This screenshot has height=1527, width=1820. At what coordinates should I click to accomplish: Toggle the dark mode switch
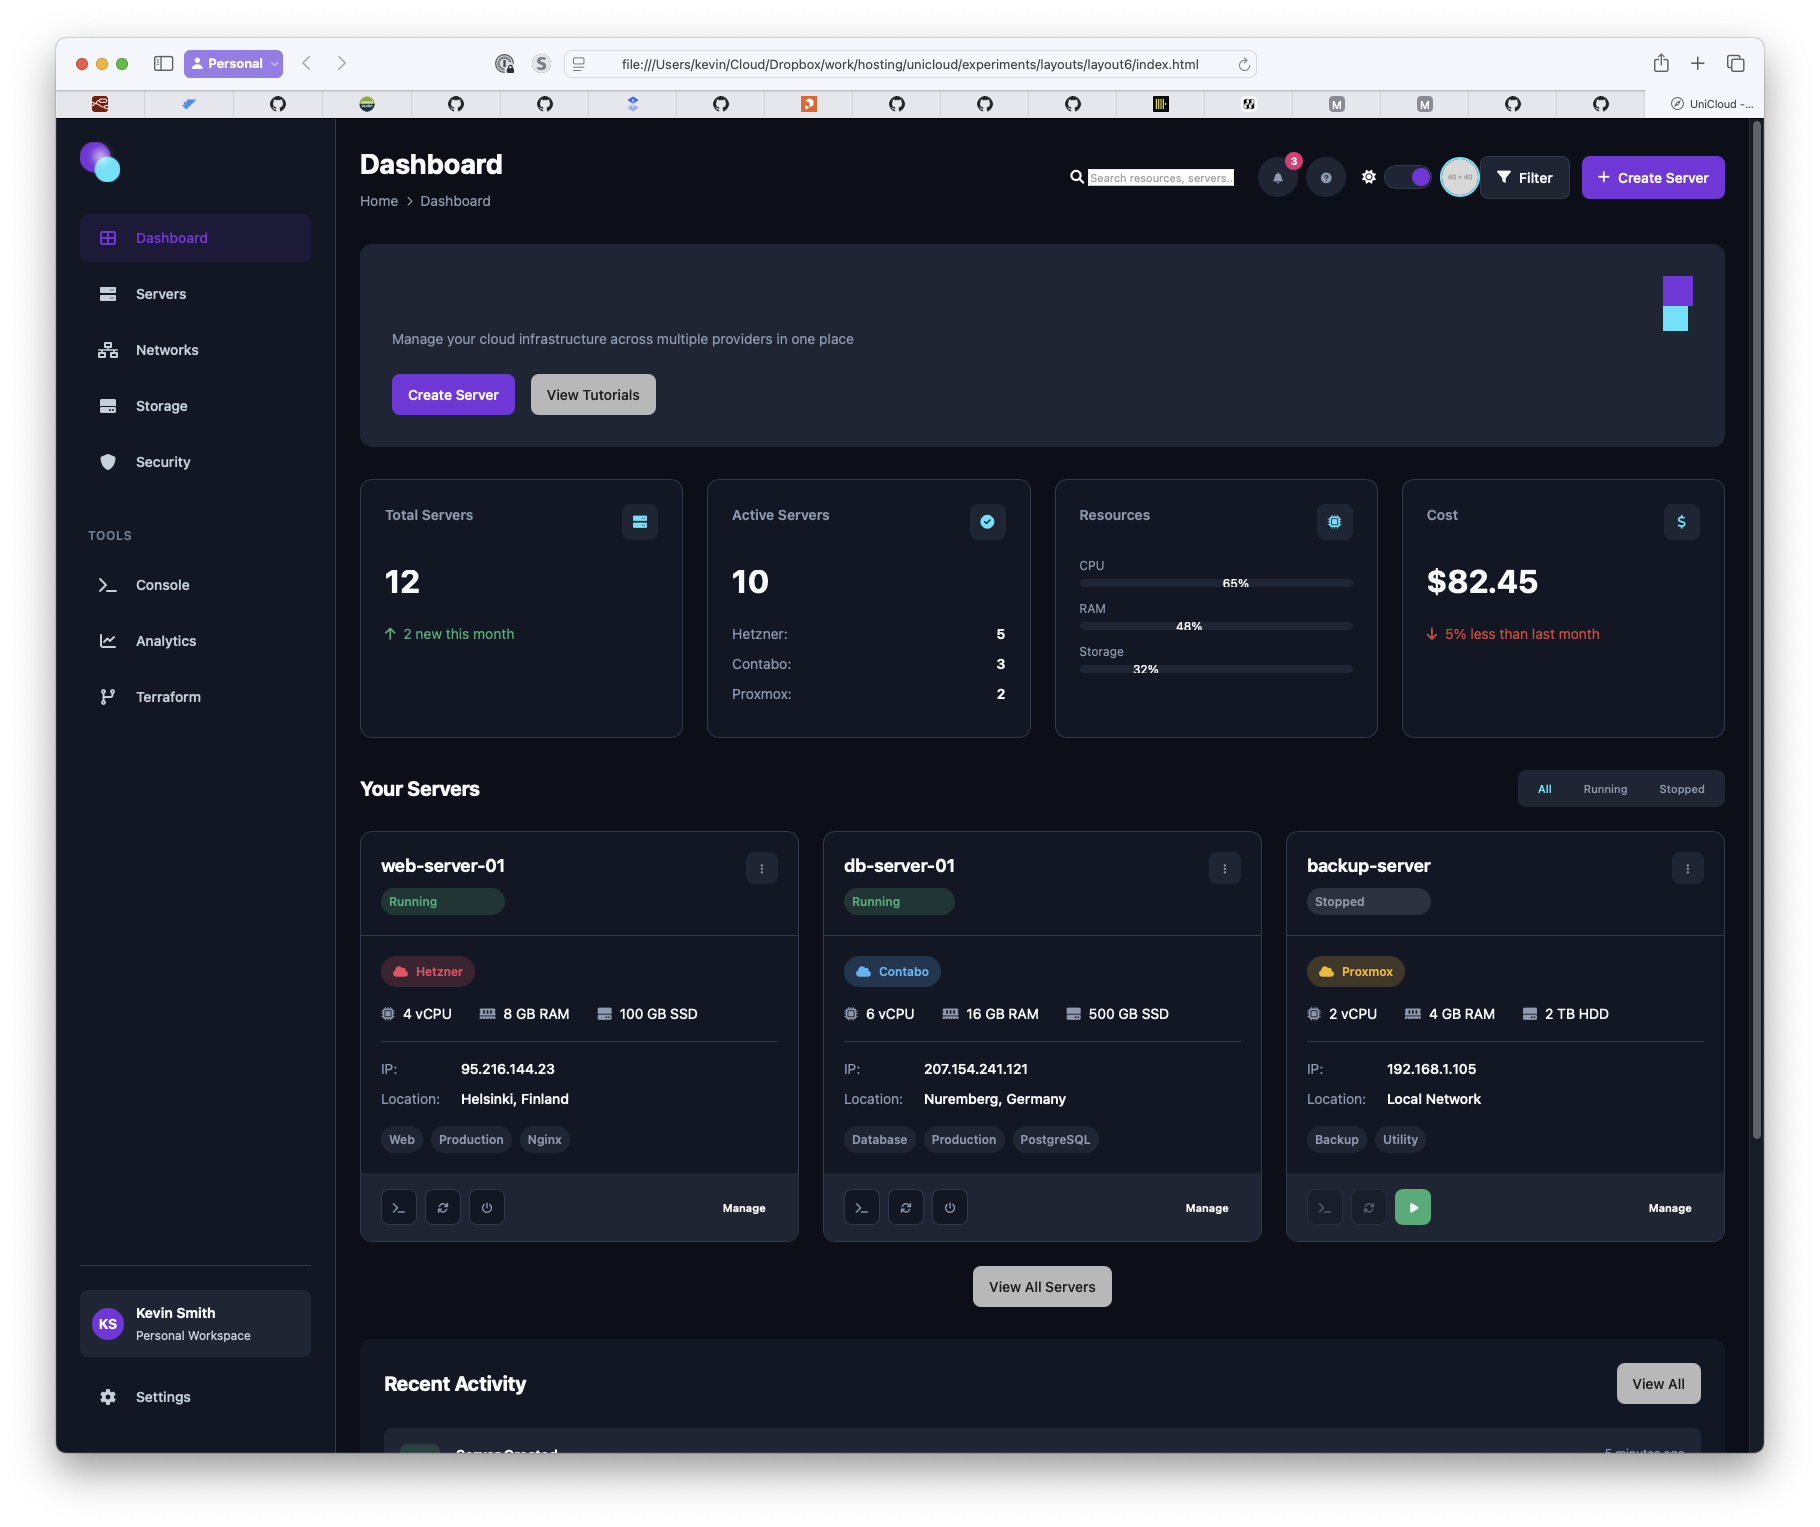tap(1408, 178)
